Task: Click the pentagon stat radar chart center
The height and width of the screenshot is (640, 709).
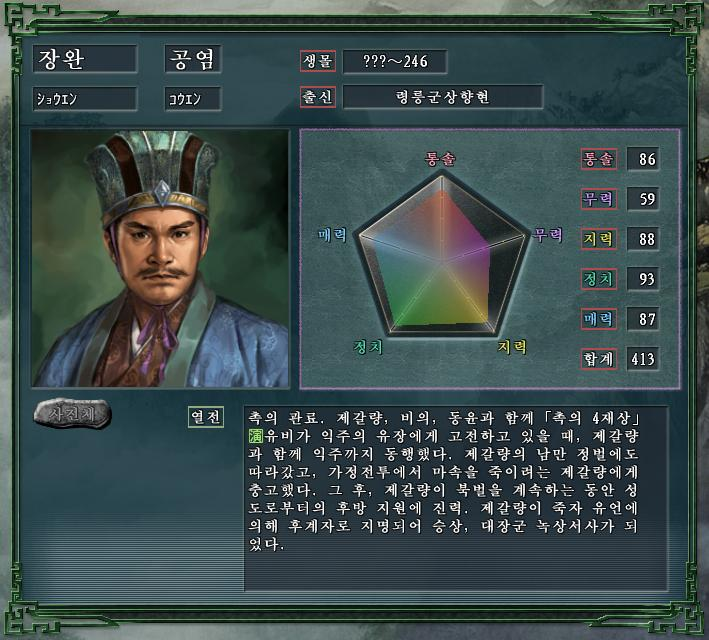Action: pyautogui.click(x=443, y=261)
